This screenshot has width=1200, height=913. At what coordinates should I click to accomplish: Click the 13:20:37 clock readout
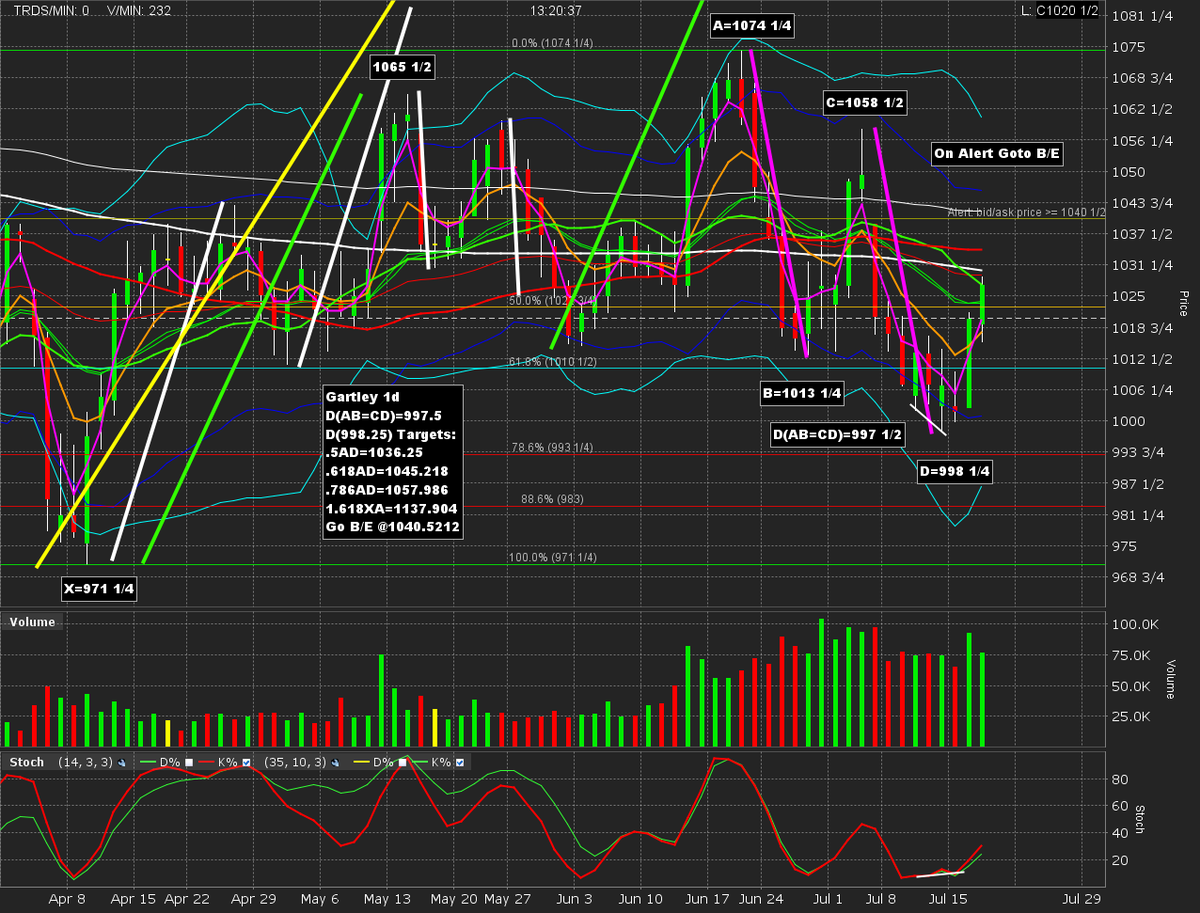558,10
